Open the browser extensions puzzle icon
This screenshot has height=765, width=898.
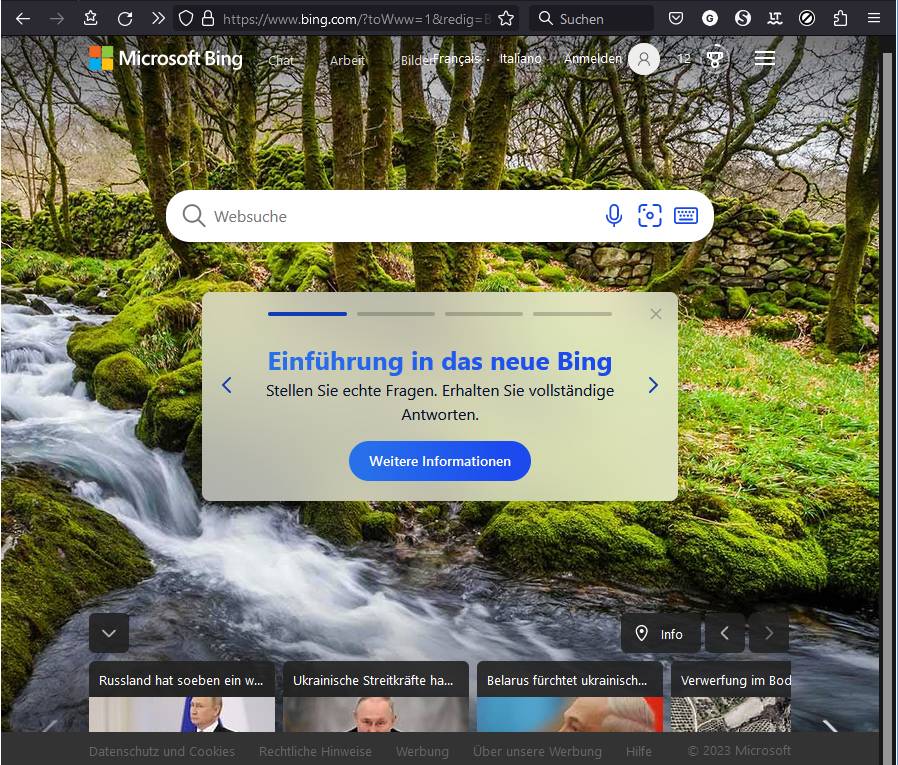(x=841, y=17)
